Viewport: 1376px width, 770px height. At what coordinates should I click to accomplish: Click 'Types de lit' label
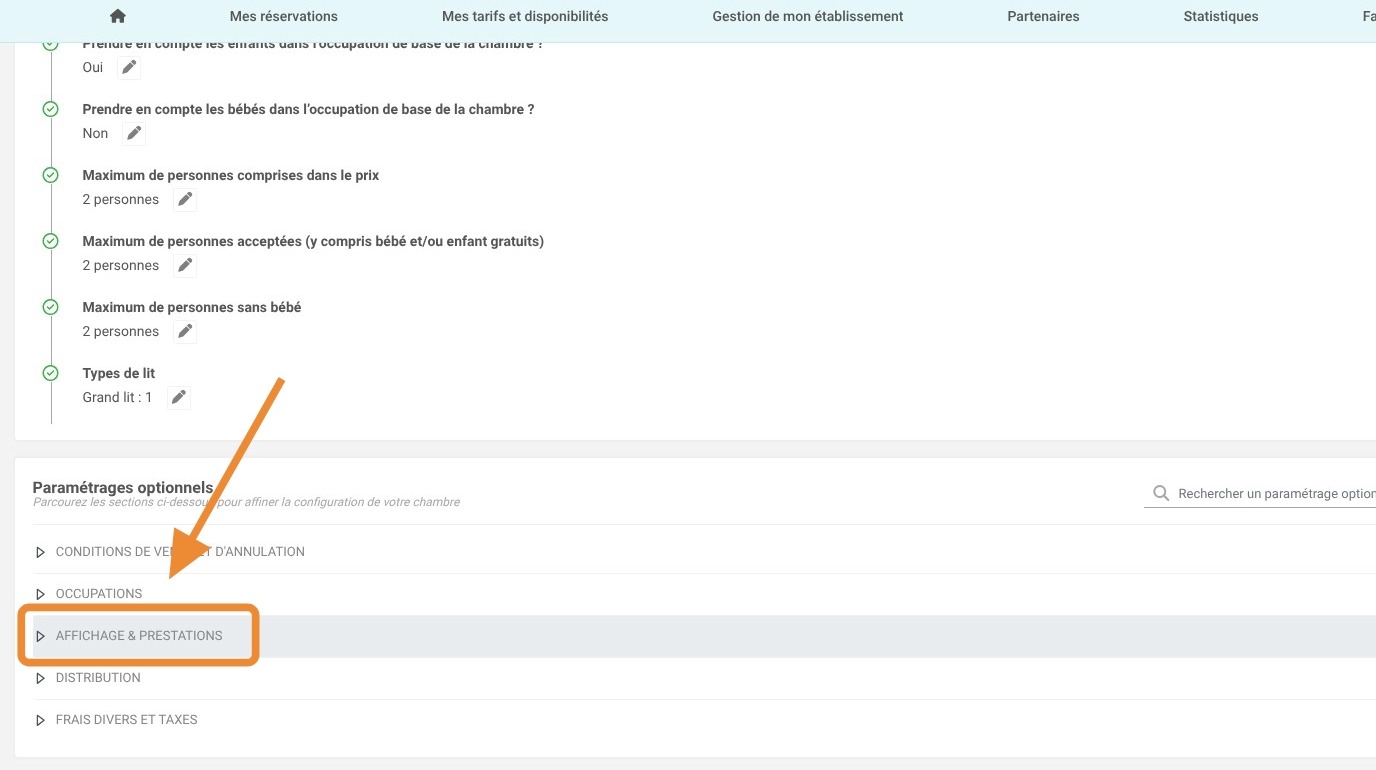[x=119, y=373]
